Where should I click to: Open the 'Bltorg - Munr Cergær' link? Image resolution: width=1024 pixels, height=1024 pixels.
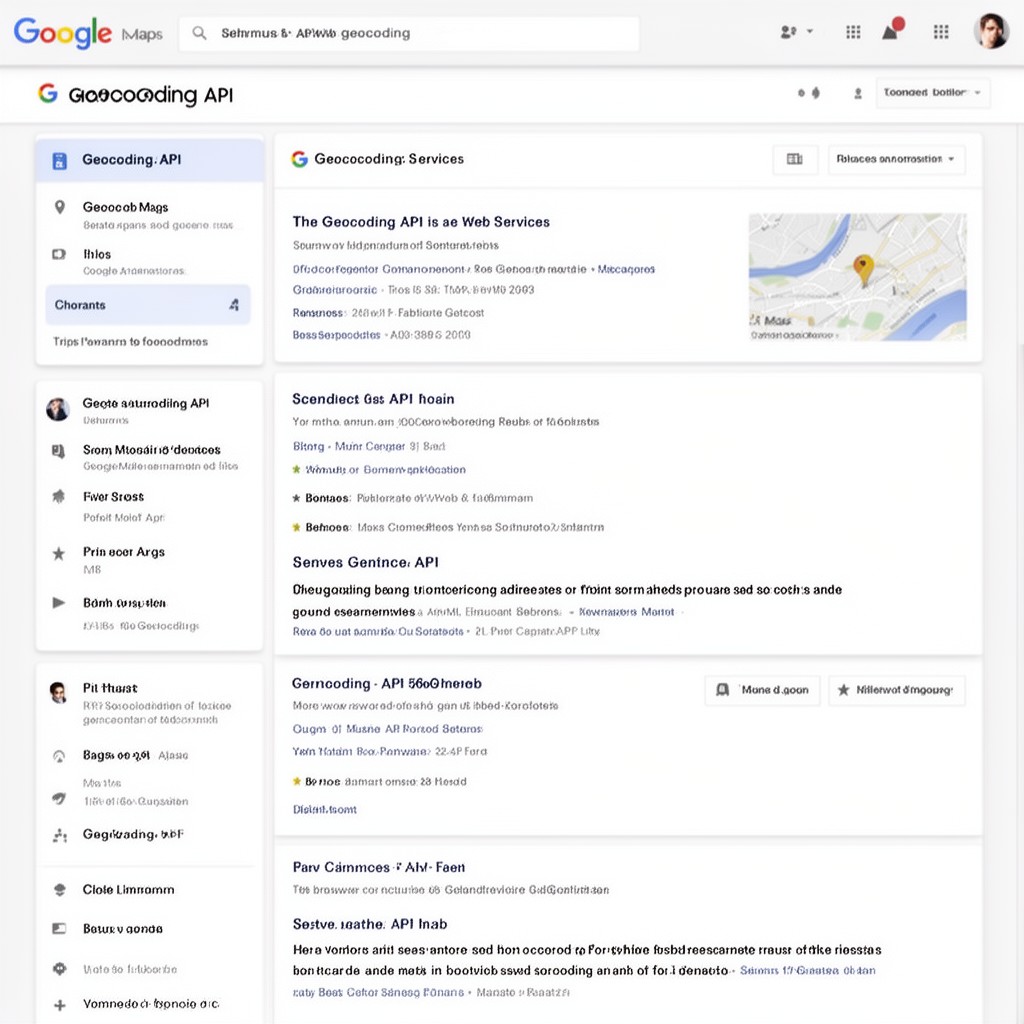point(349,447)
